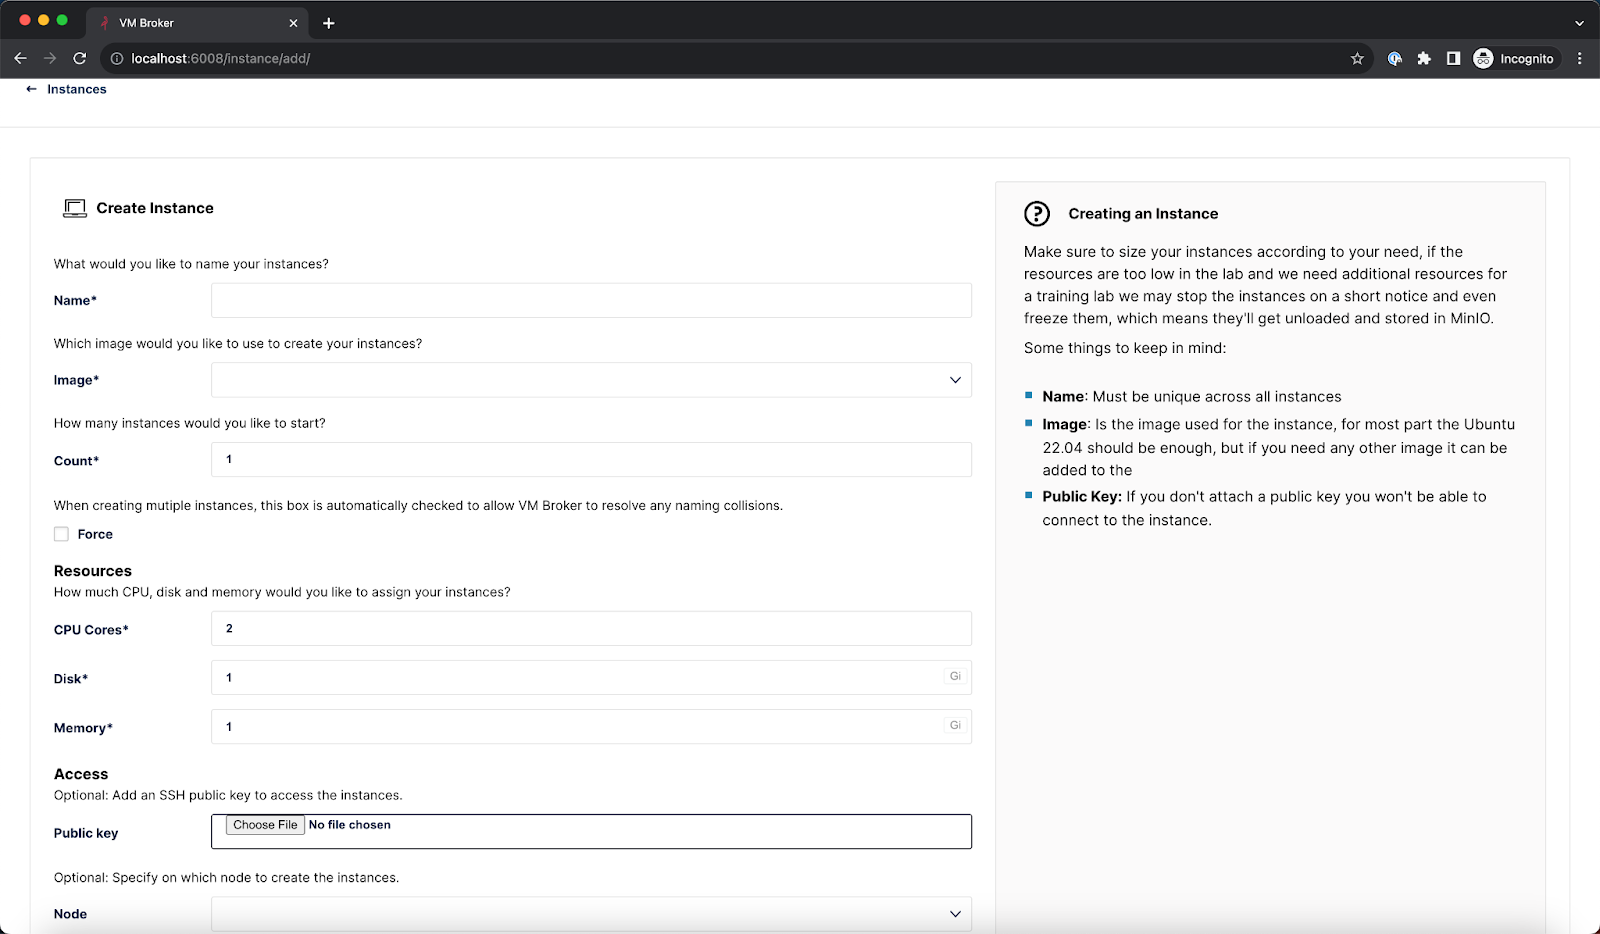Click the question mark help icon
The height and width of the screenshot is (934, 1600).
pyautogui.click(x=1037, y=214)
